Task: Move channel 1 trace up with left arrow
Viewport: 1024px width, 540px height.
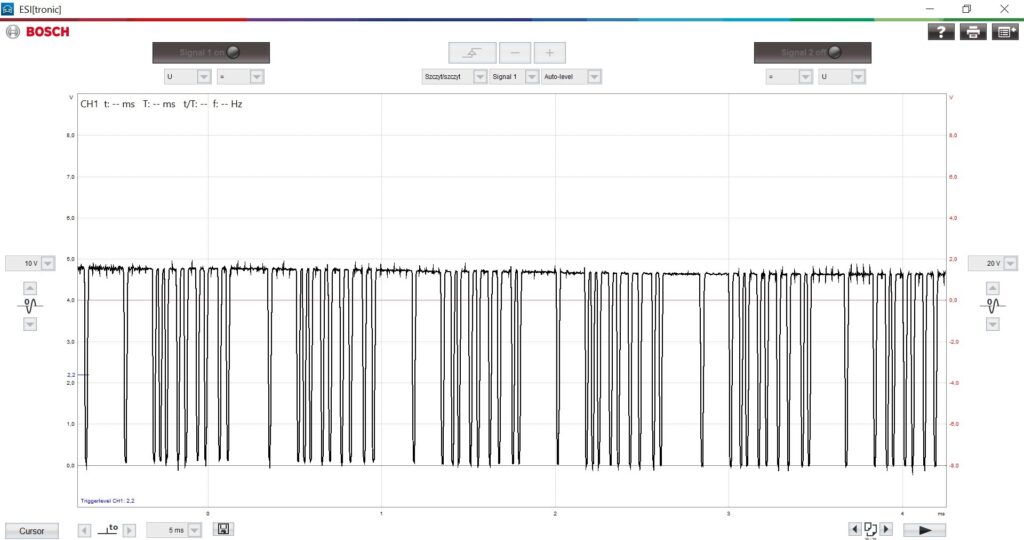Action: (x=30, y=288)
